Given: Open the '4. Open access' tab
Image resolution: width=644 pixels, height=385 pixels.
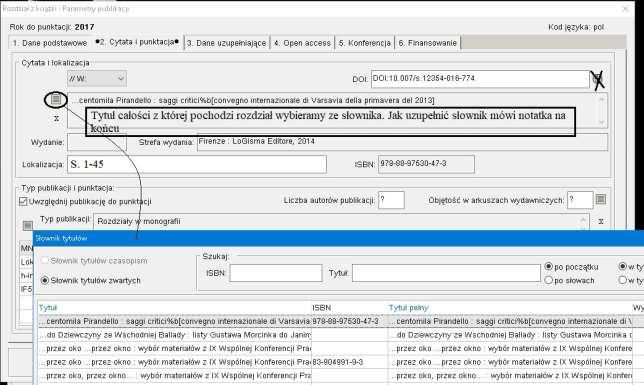Looking at the screenshot, I should [302, 43].
